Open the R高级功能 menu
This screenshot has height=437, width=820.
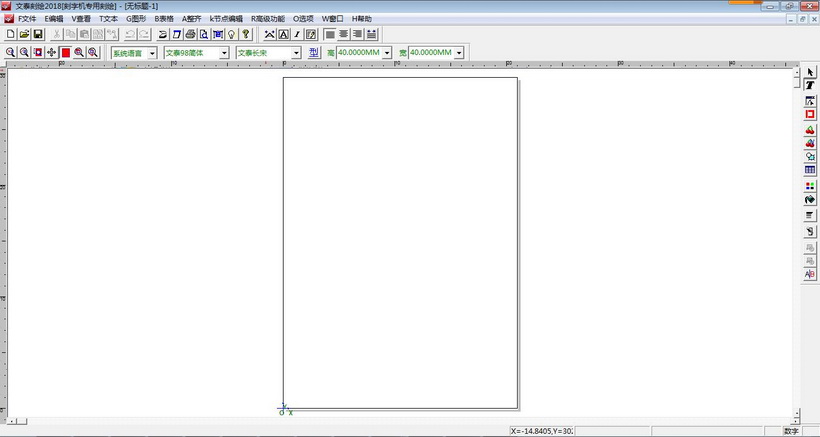pos(268,19)
